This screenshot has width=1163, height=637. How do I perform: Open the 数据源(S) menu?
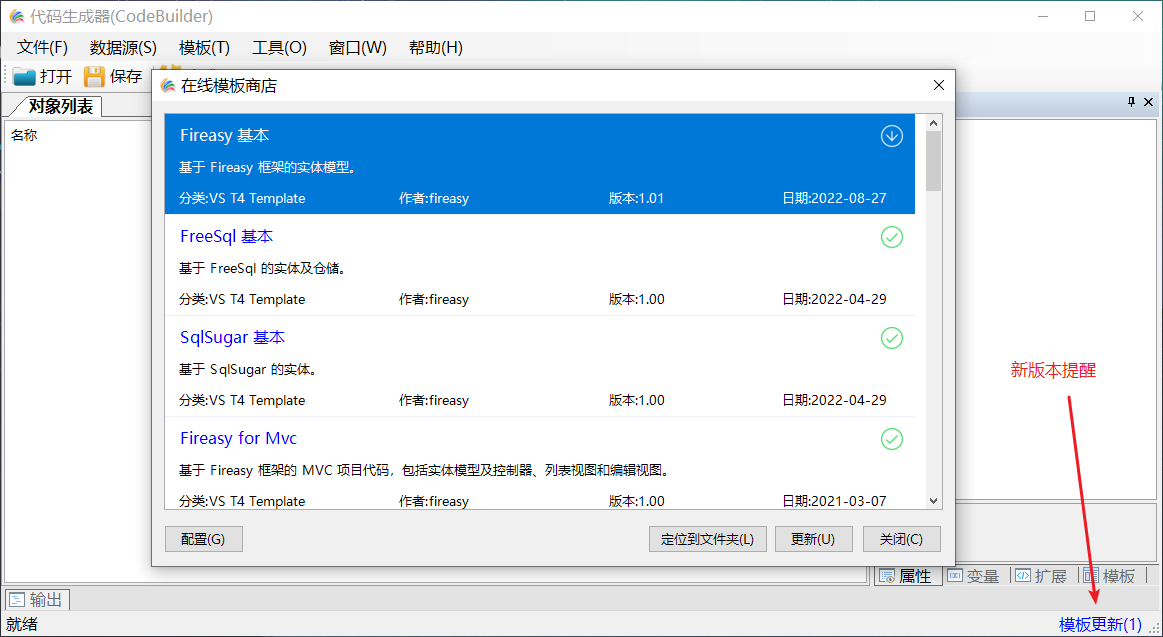[123, 47]
